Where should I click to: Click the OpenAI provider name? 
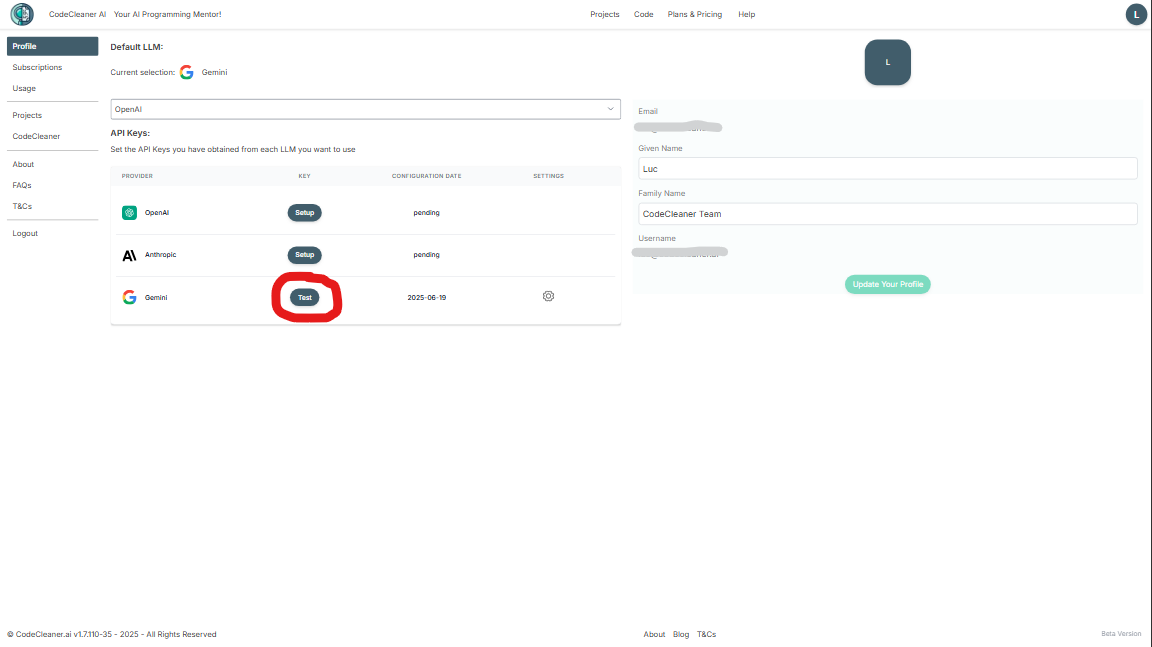click(156, 213)
